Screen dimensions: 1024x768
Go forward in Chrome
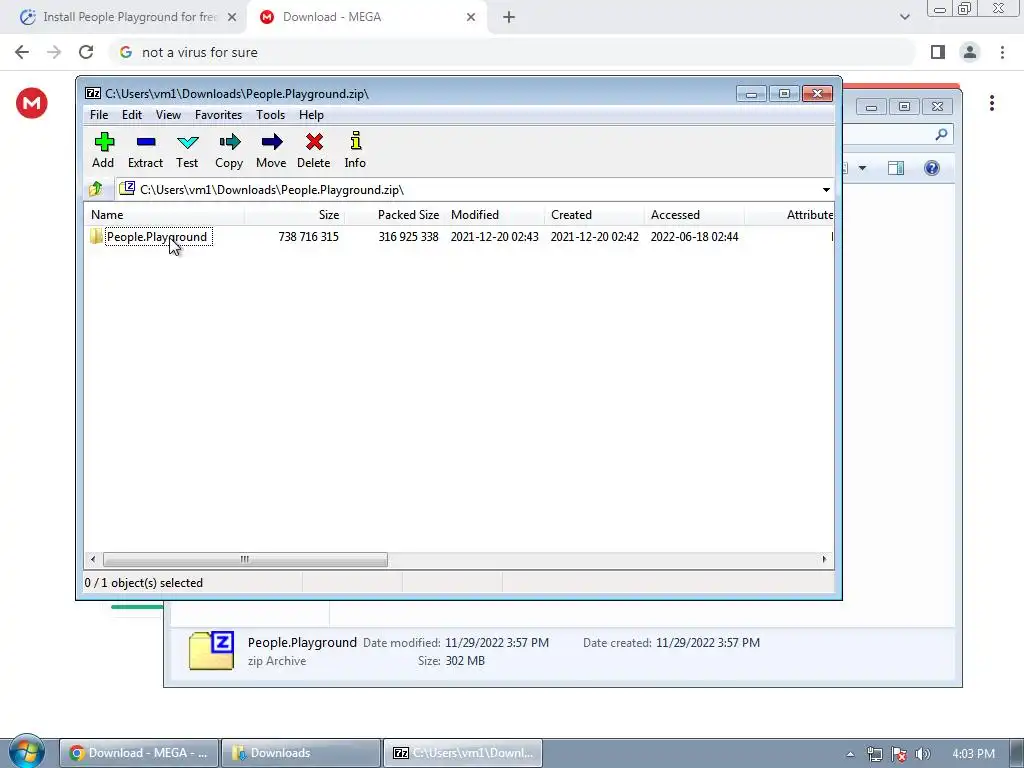coord(54,52)
